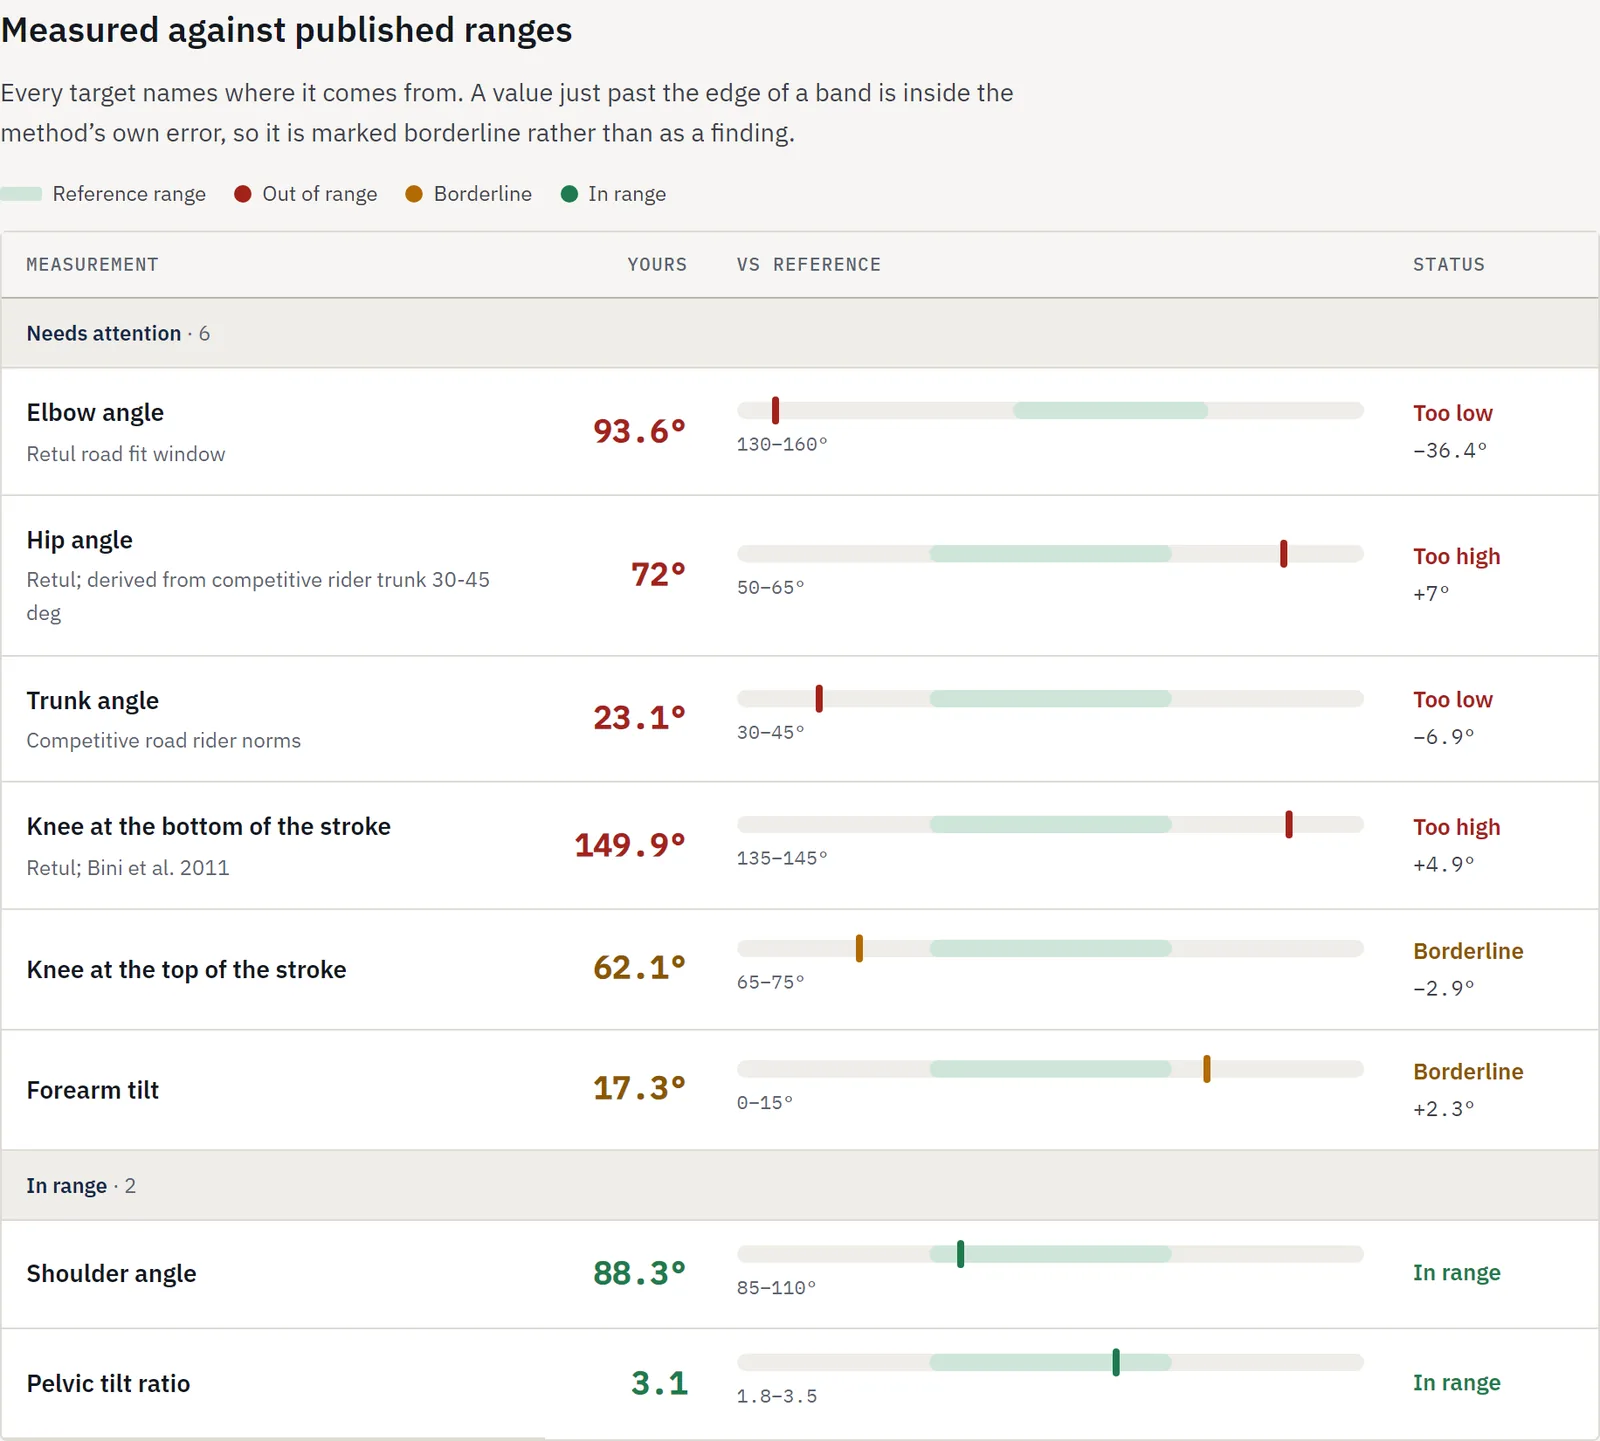Click the Trunk angle label
Screen dimensions: 1600x1441
pos(93,701)
